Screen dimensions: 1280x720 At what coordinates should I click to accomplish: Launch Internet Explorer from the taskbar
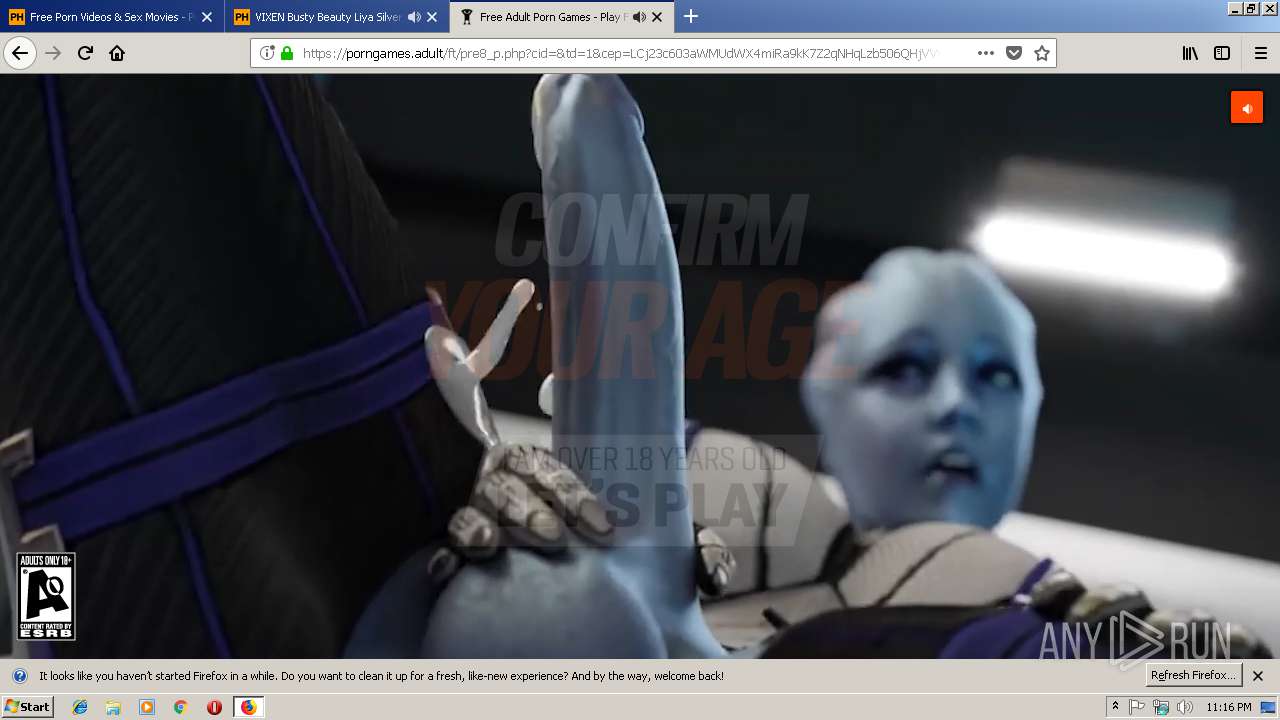pyautogui.click(x=80, y=707)
